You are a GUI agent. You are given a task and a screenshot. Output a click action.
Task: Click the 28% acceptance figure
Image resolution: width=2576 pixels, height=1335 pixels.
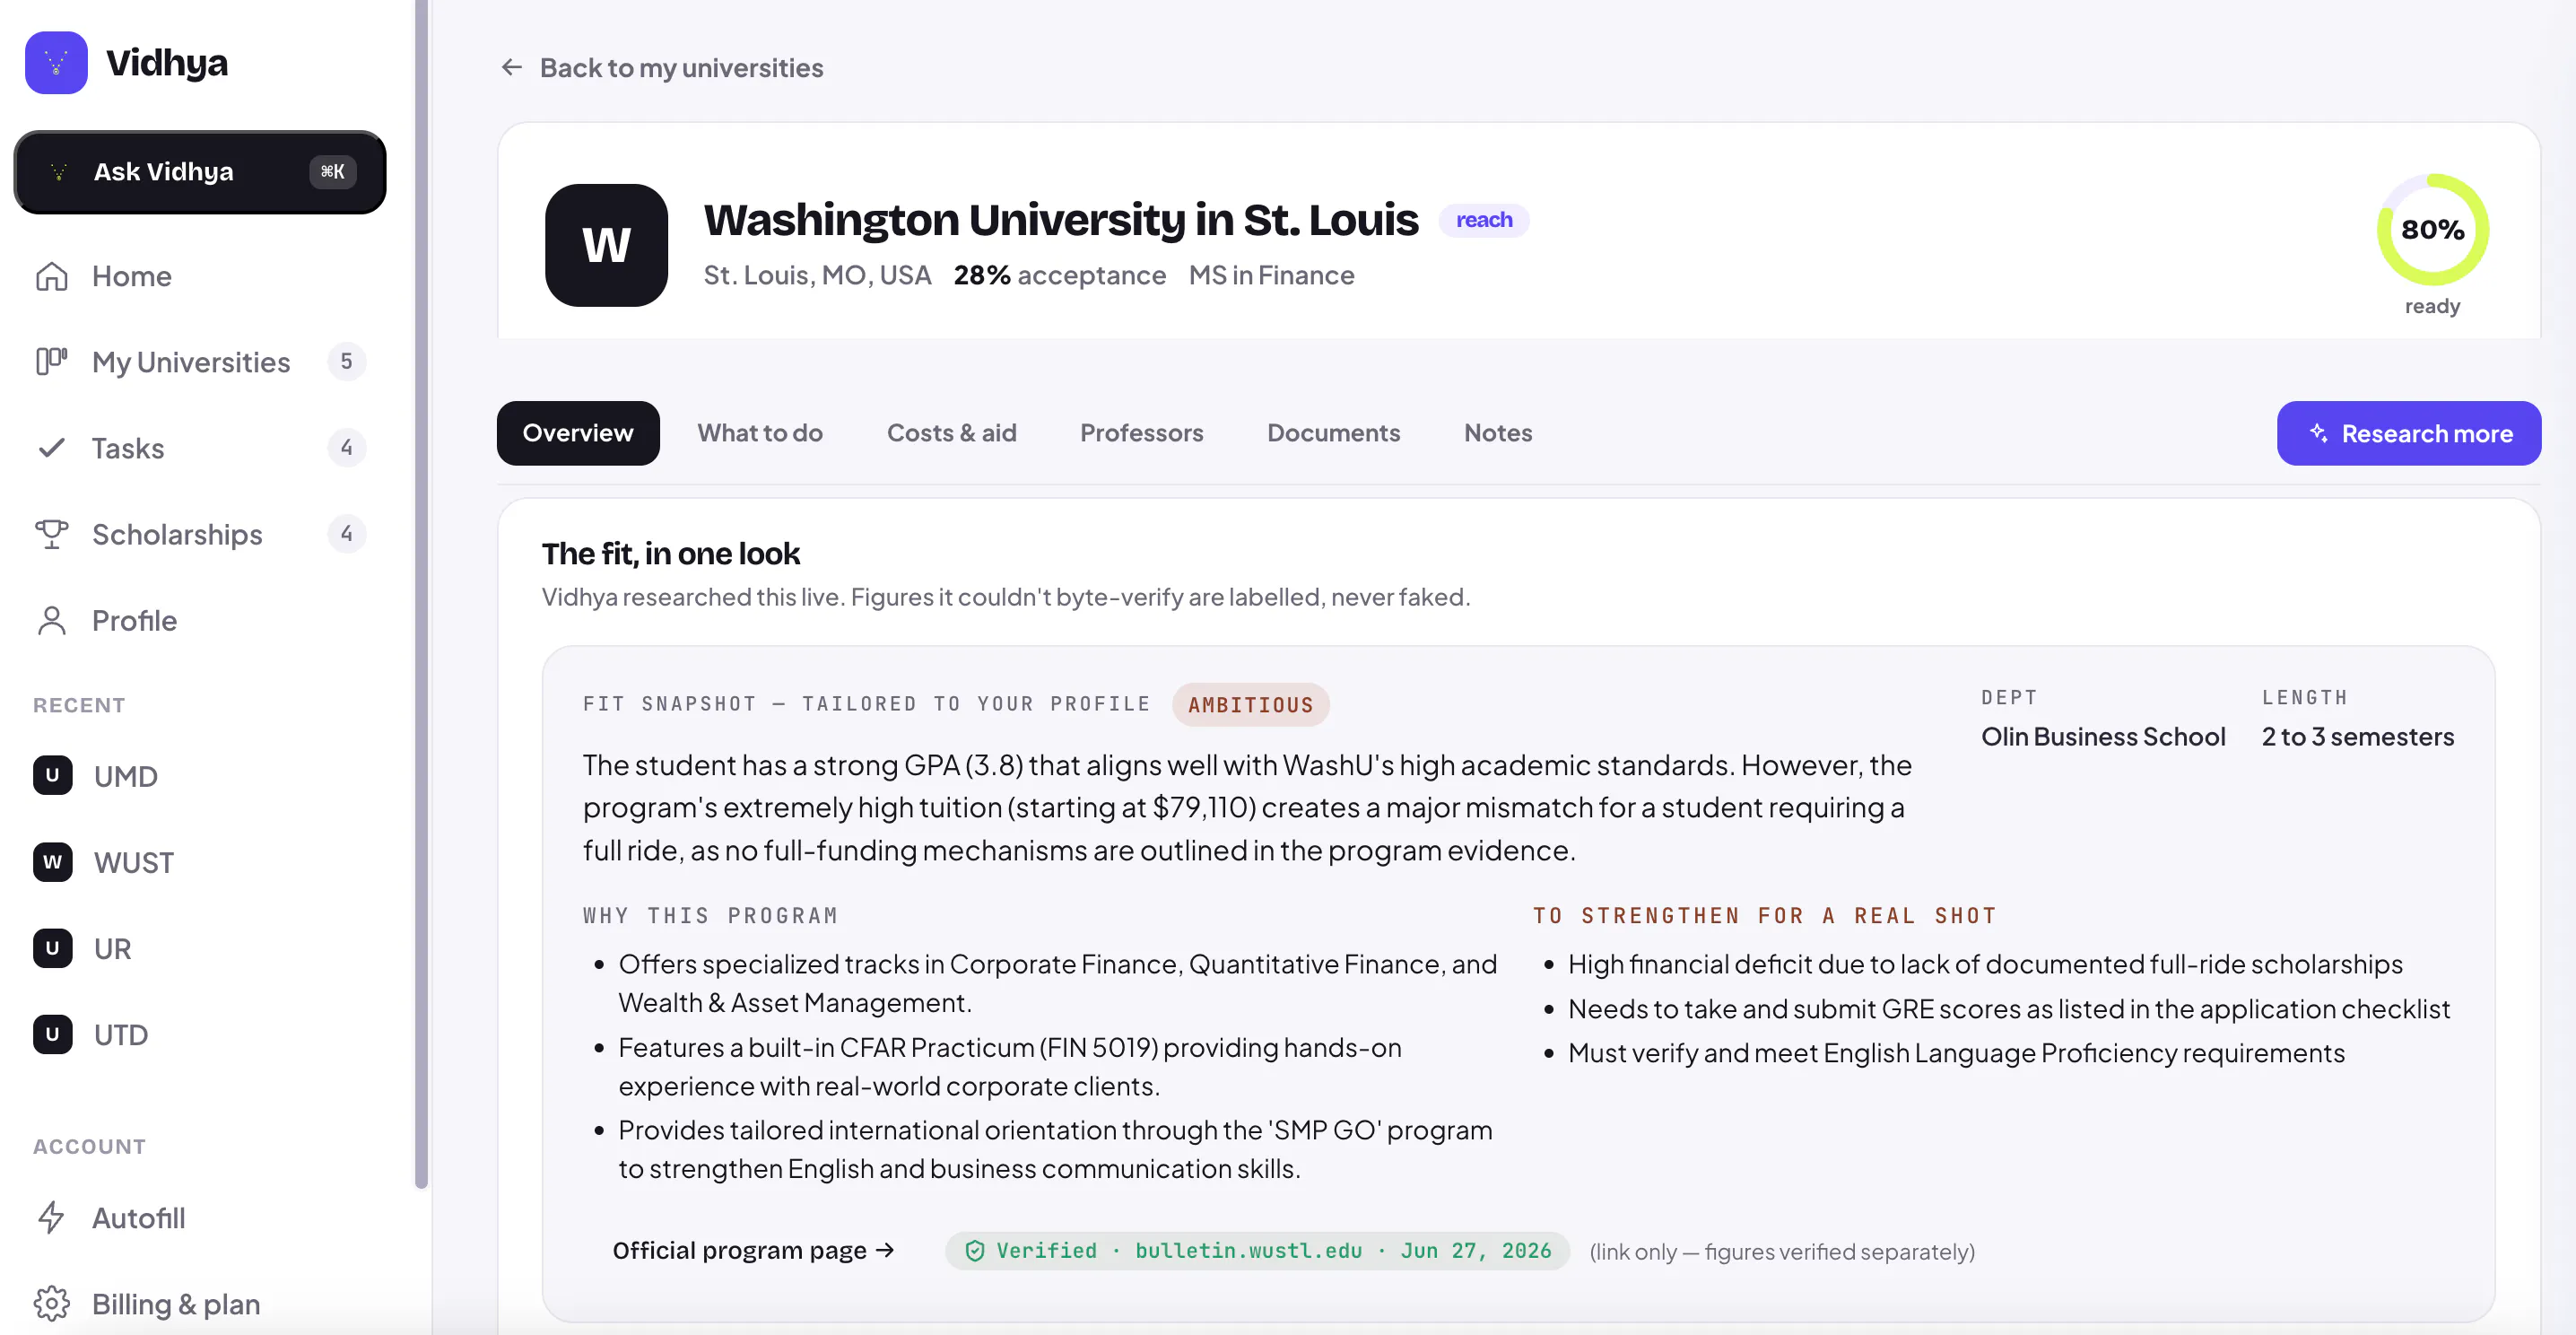1059,275
